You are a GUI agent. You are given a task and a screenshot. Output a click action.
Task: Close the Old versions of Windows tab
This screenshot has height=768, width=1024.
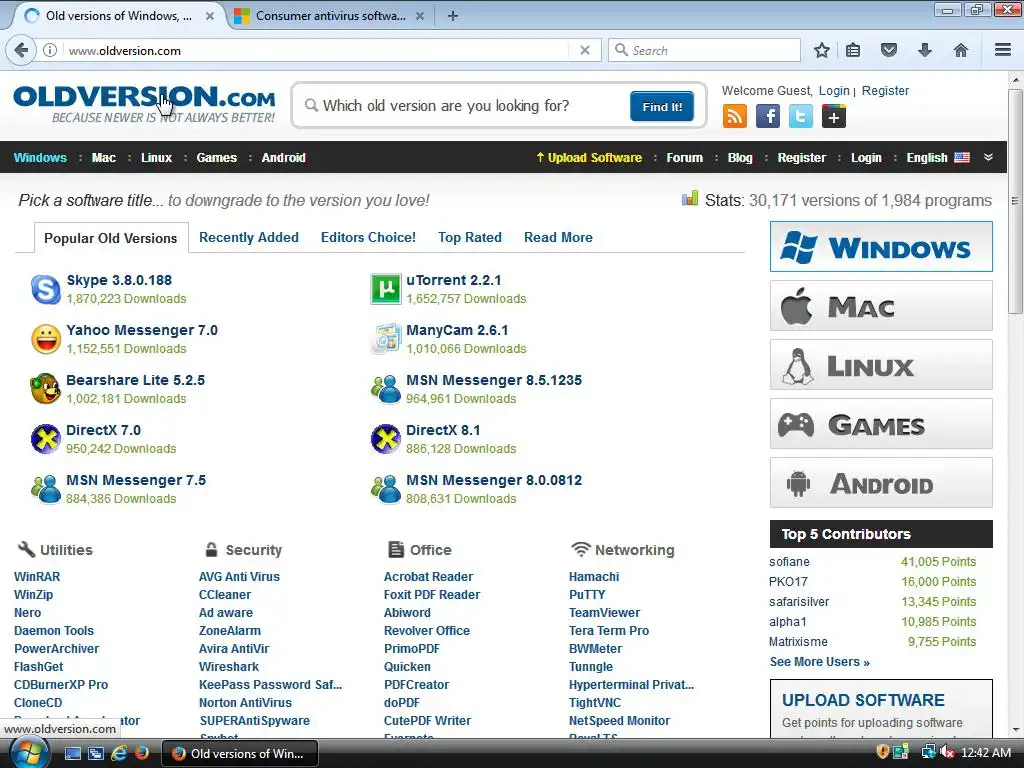(x=210, y=16)
